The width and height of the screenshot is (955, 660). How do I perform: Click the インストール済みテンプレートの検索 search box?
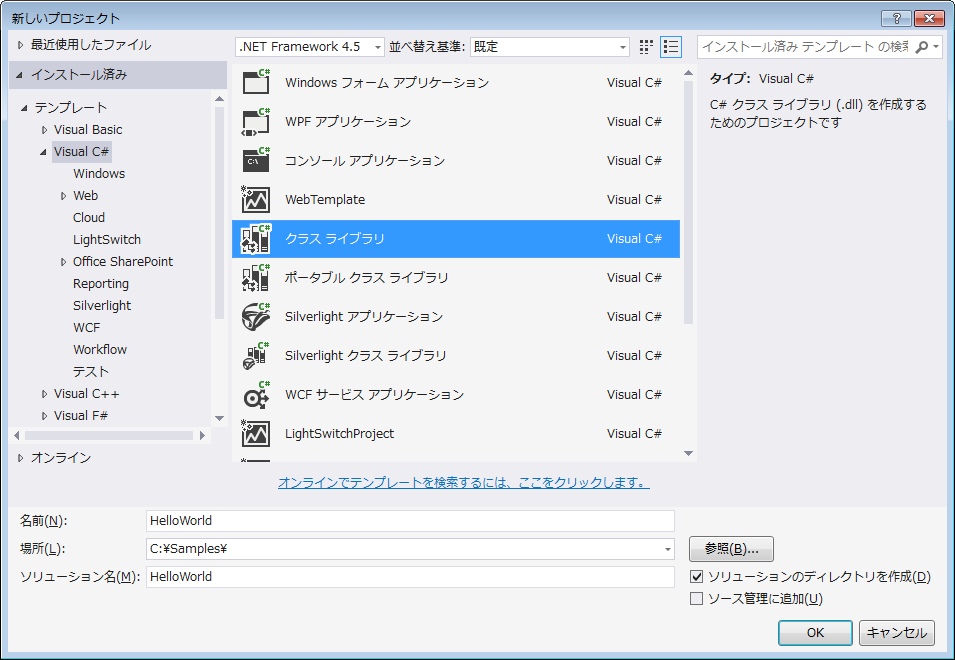click(806, 47)
